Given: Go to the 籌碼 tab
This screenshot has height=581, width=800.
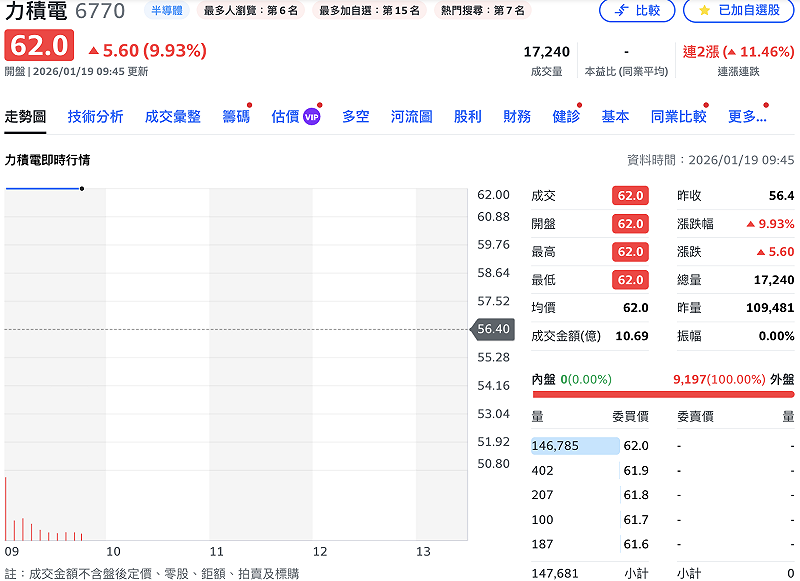Looking at the screenshot, I should pos(236,117).
